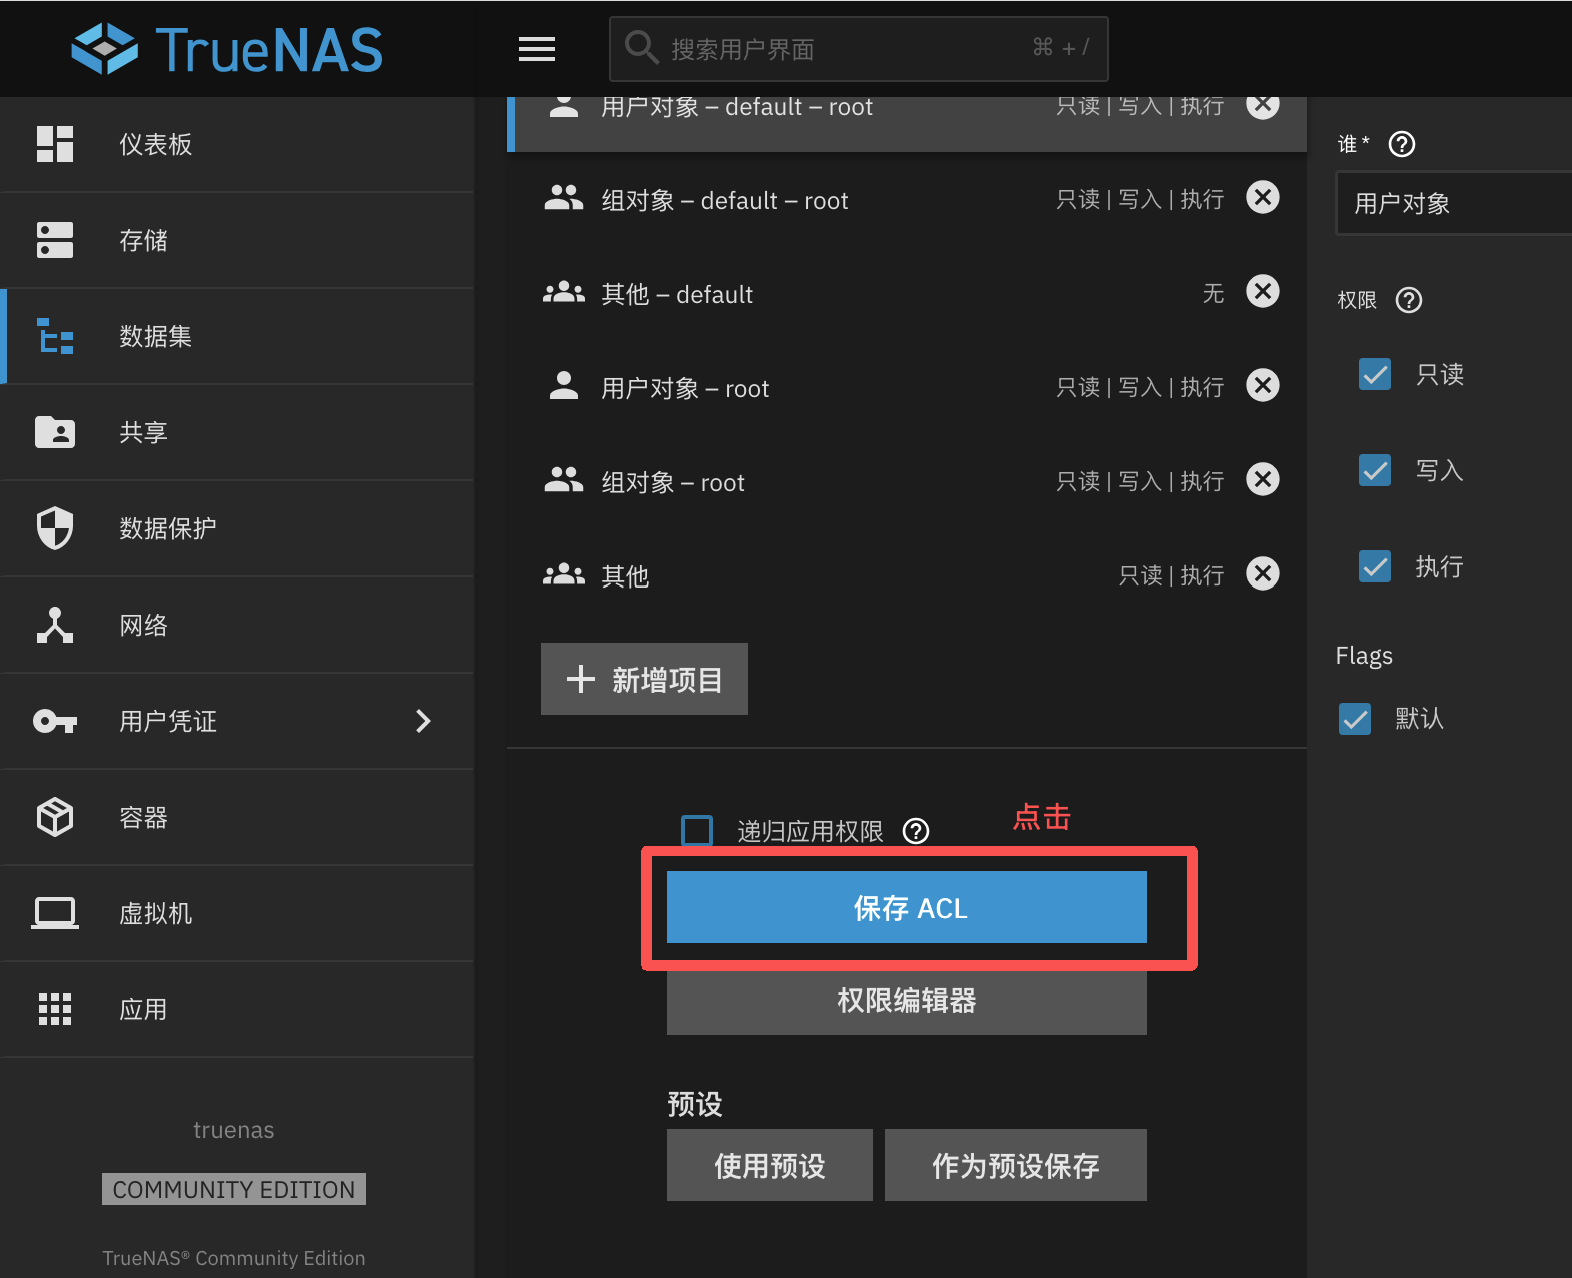The height and width of the screenshot is (1278, 1572).
Task: Open the 谁 dropdown showing 用户对象
Action: click(1452, 204)
